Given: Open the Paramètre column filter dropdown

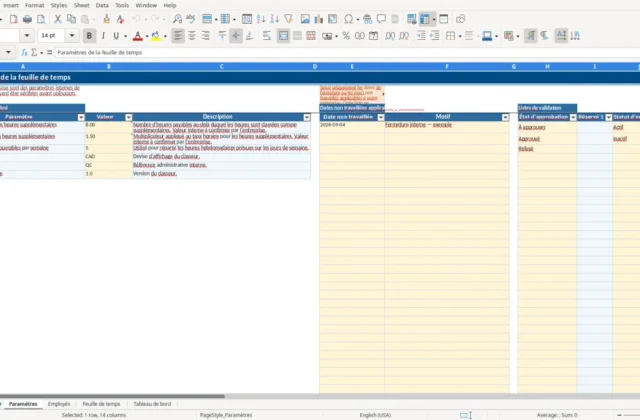Looking at the screenshot, I should tap(81, 117).
